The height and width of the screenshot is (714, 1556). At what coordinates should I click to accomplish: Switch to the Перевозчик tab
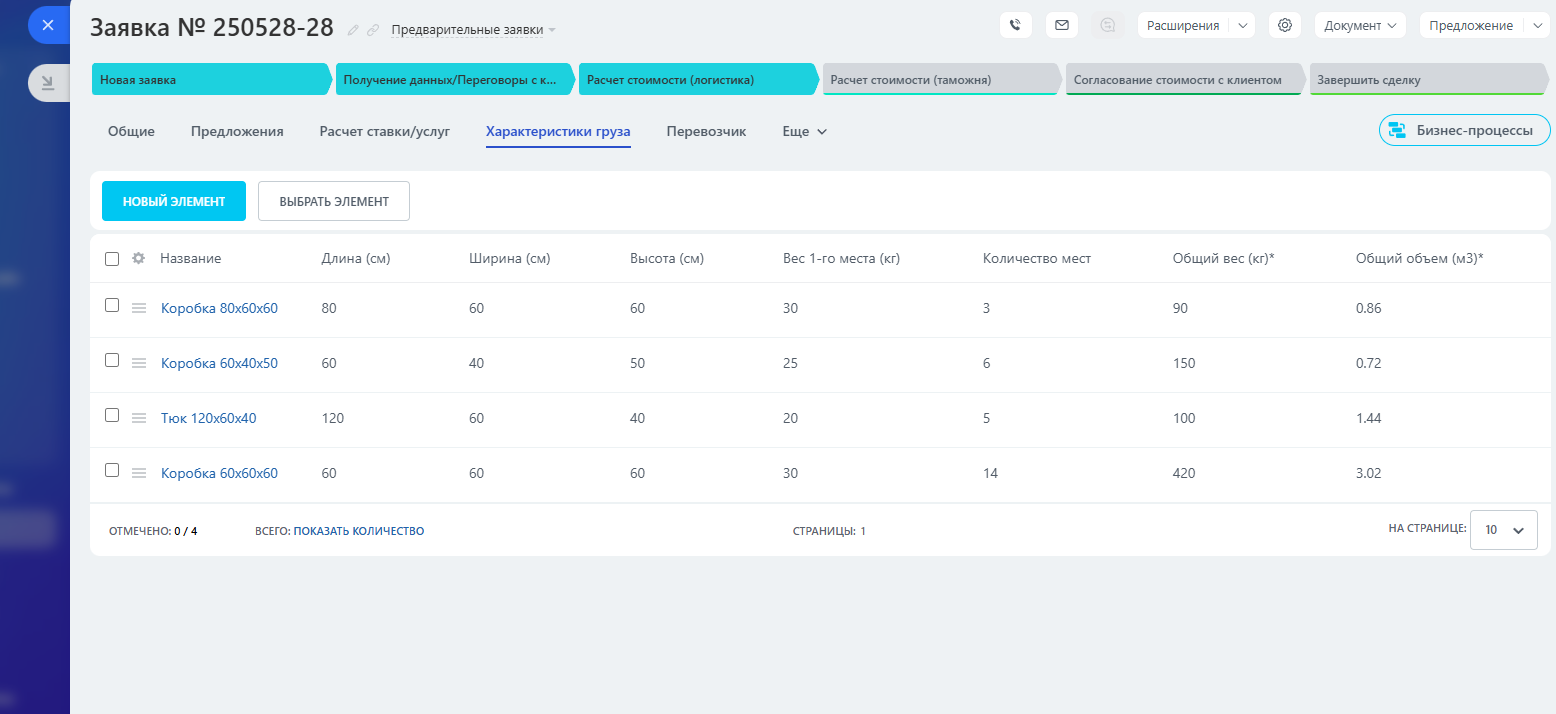(x=706, y=131)
